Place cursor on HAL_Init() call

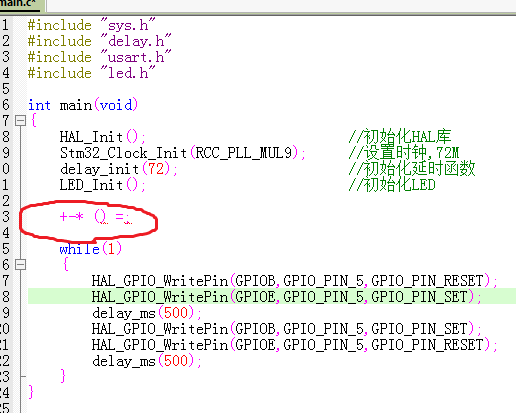(x=103, y=137)
